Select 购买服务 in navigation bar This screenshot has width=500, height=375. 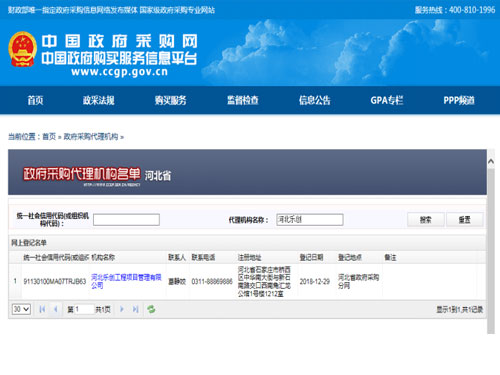click(170, 100)
